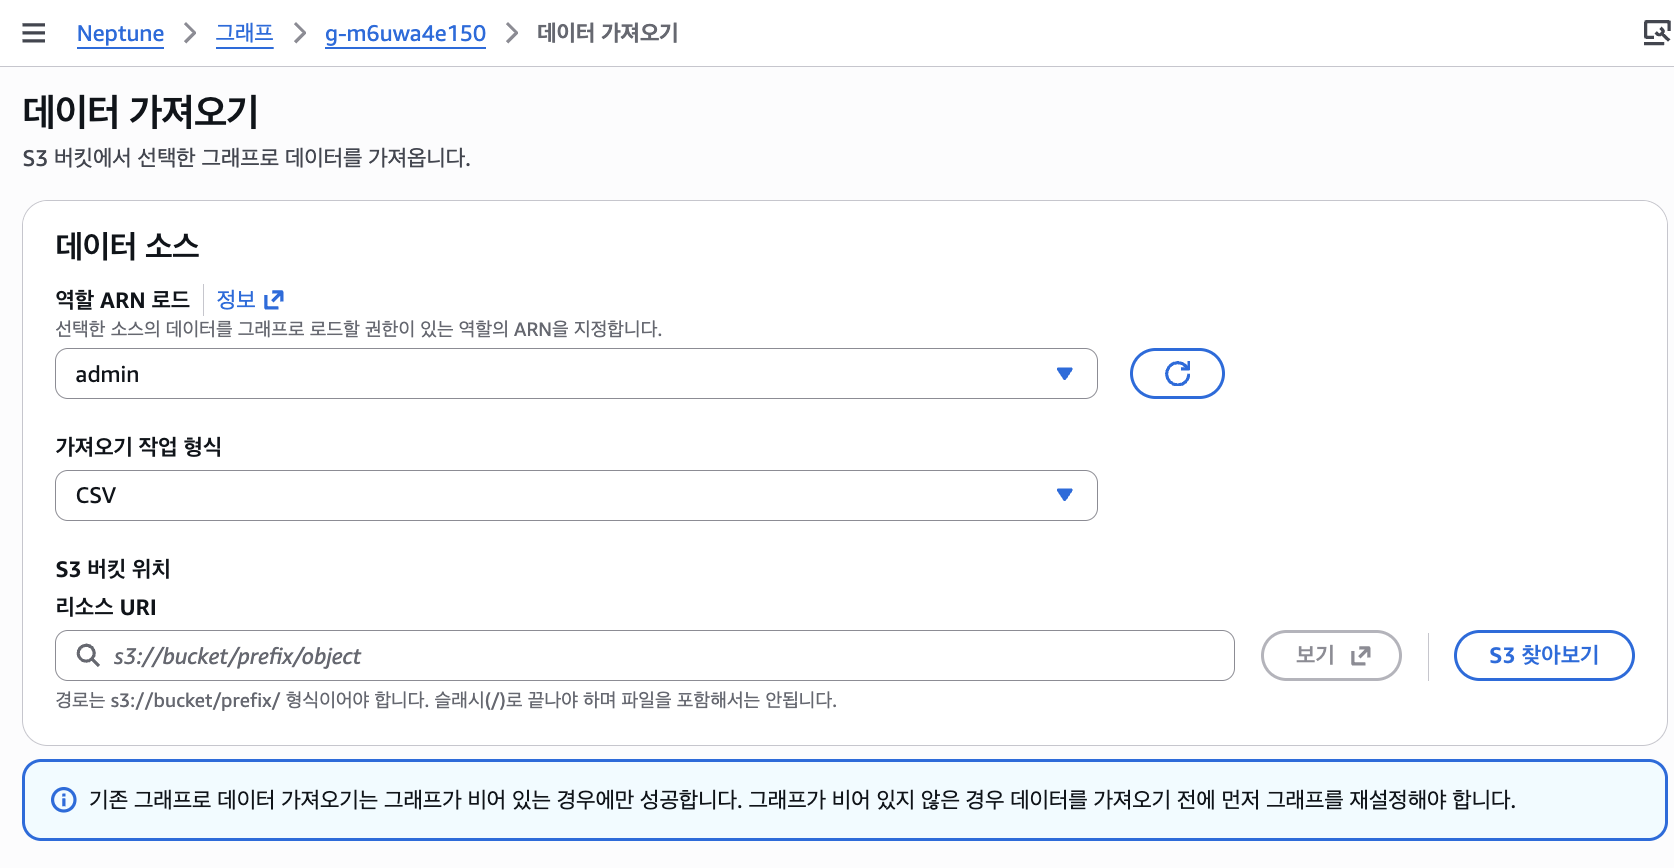Expand the 가져오기 작업 형식 dropdown
The image size is (1674, 868).
[x=575, y=494]
